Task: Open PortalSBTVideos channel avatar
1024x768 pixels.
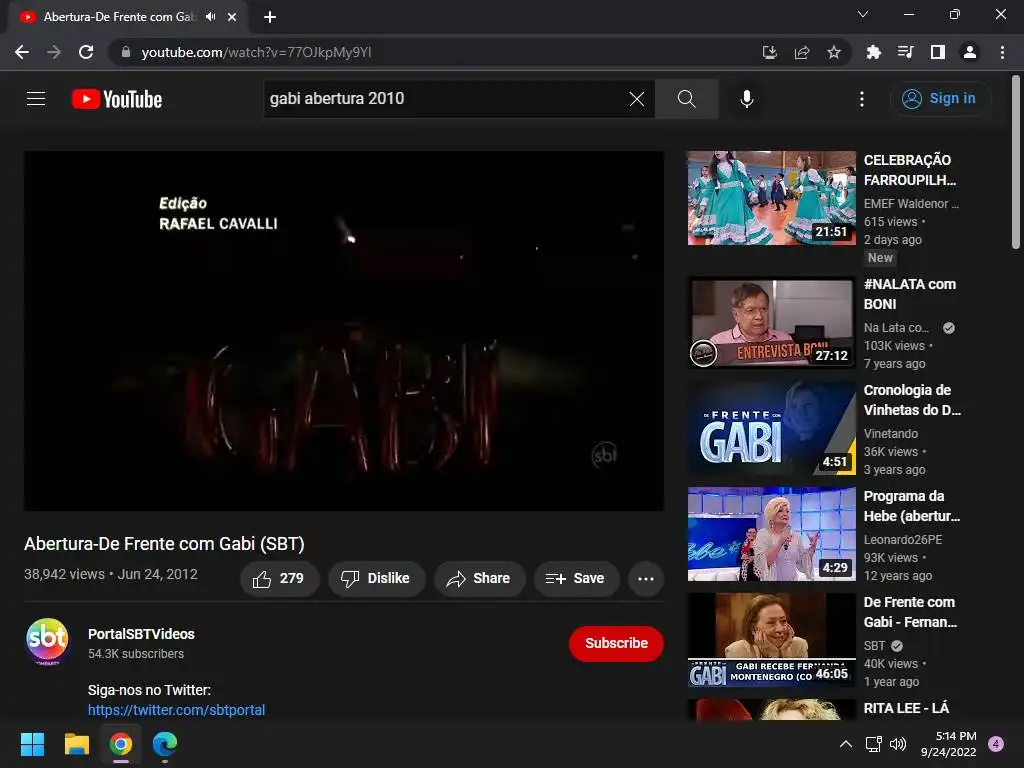Action: pyautogui.click(x=47, y=641)
